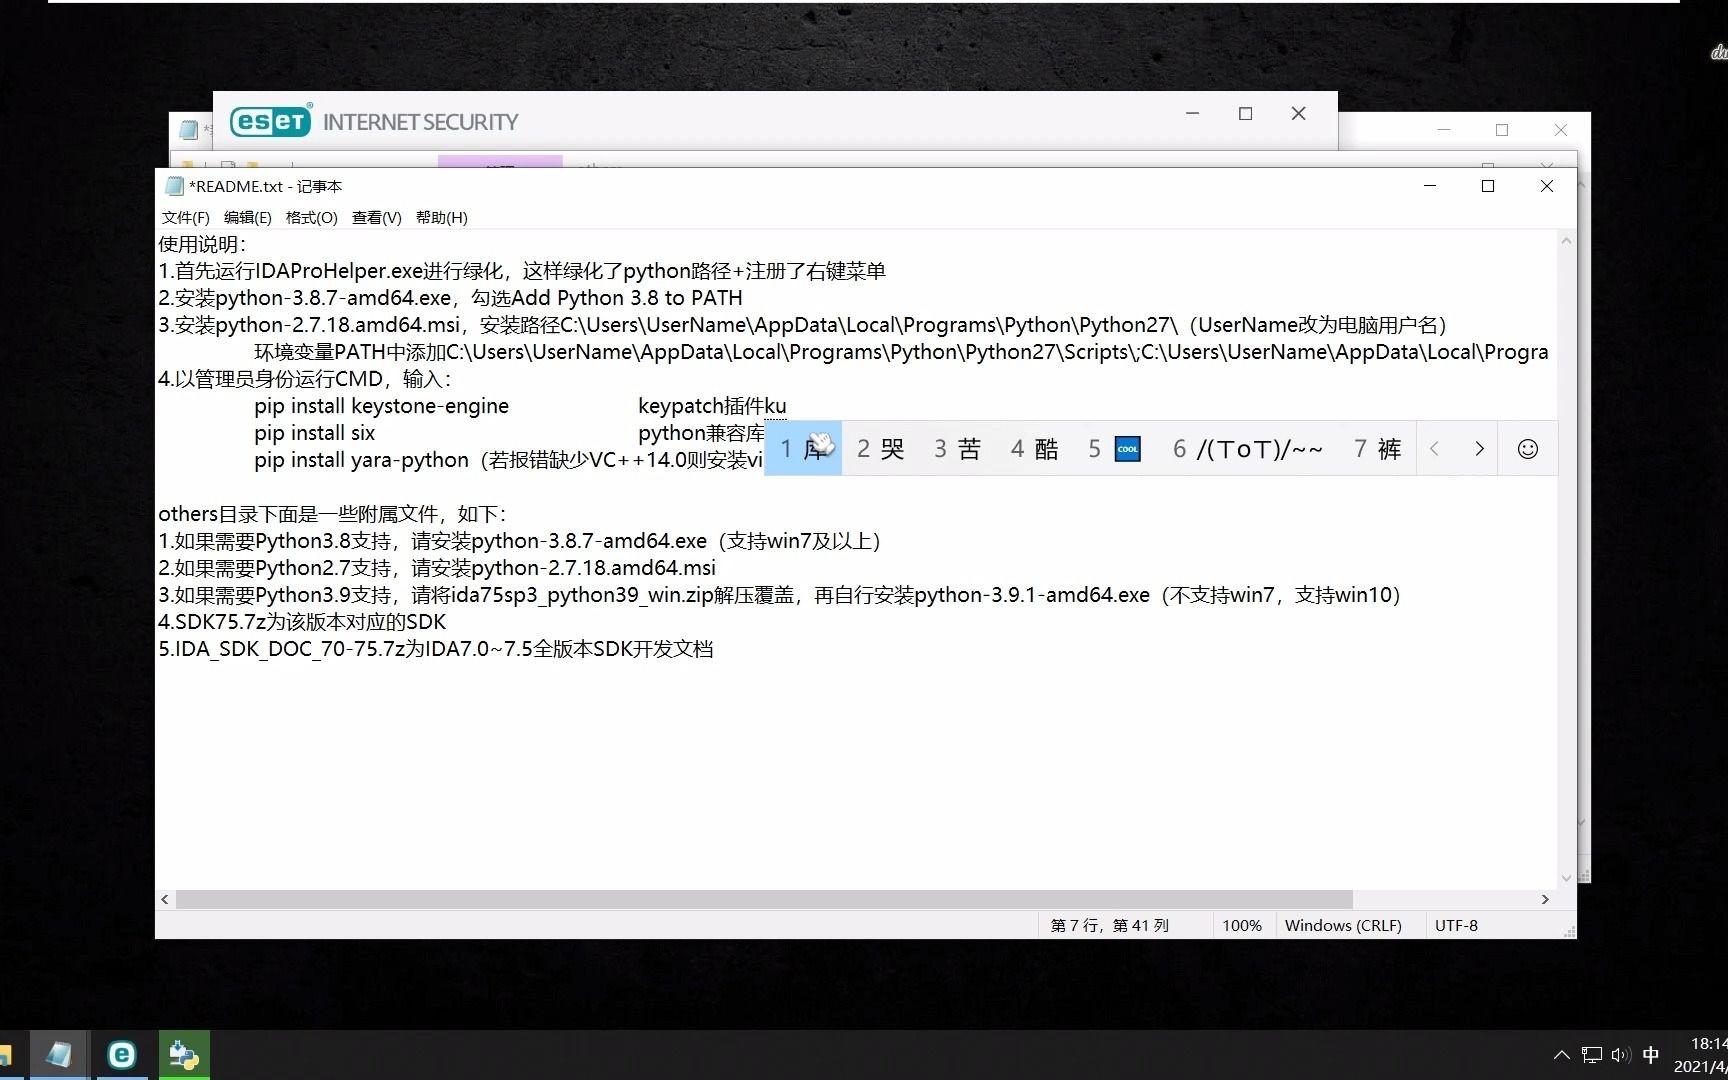Click text 'pip install yara-python'
1728x1080 pixels.
pos(361,460)
